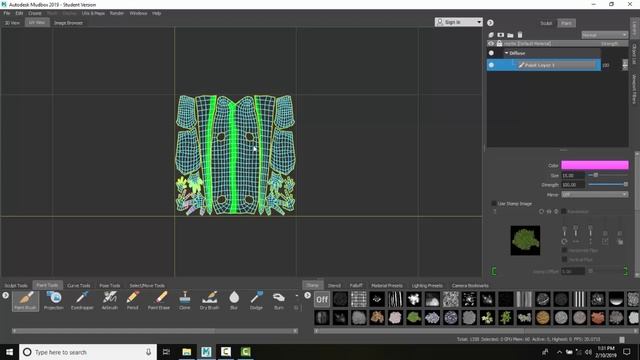Viewport: 640px width, 360px height.
Task: Click the Off stamp tile
Action: (322, 300)
